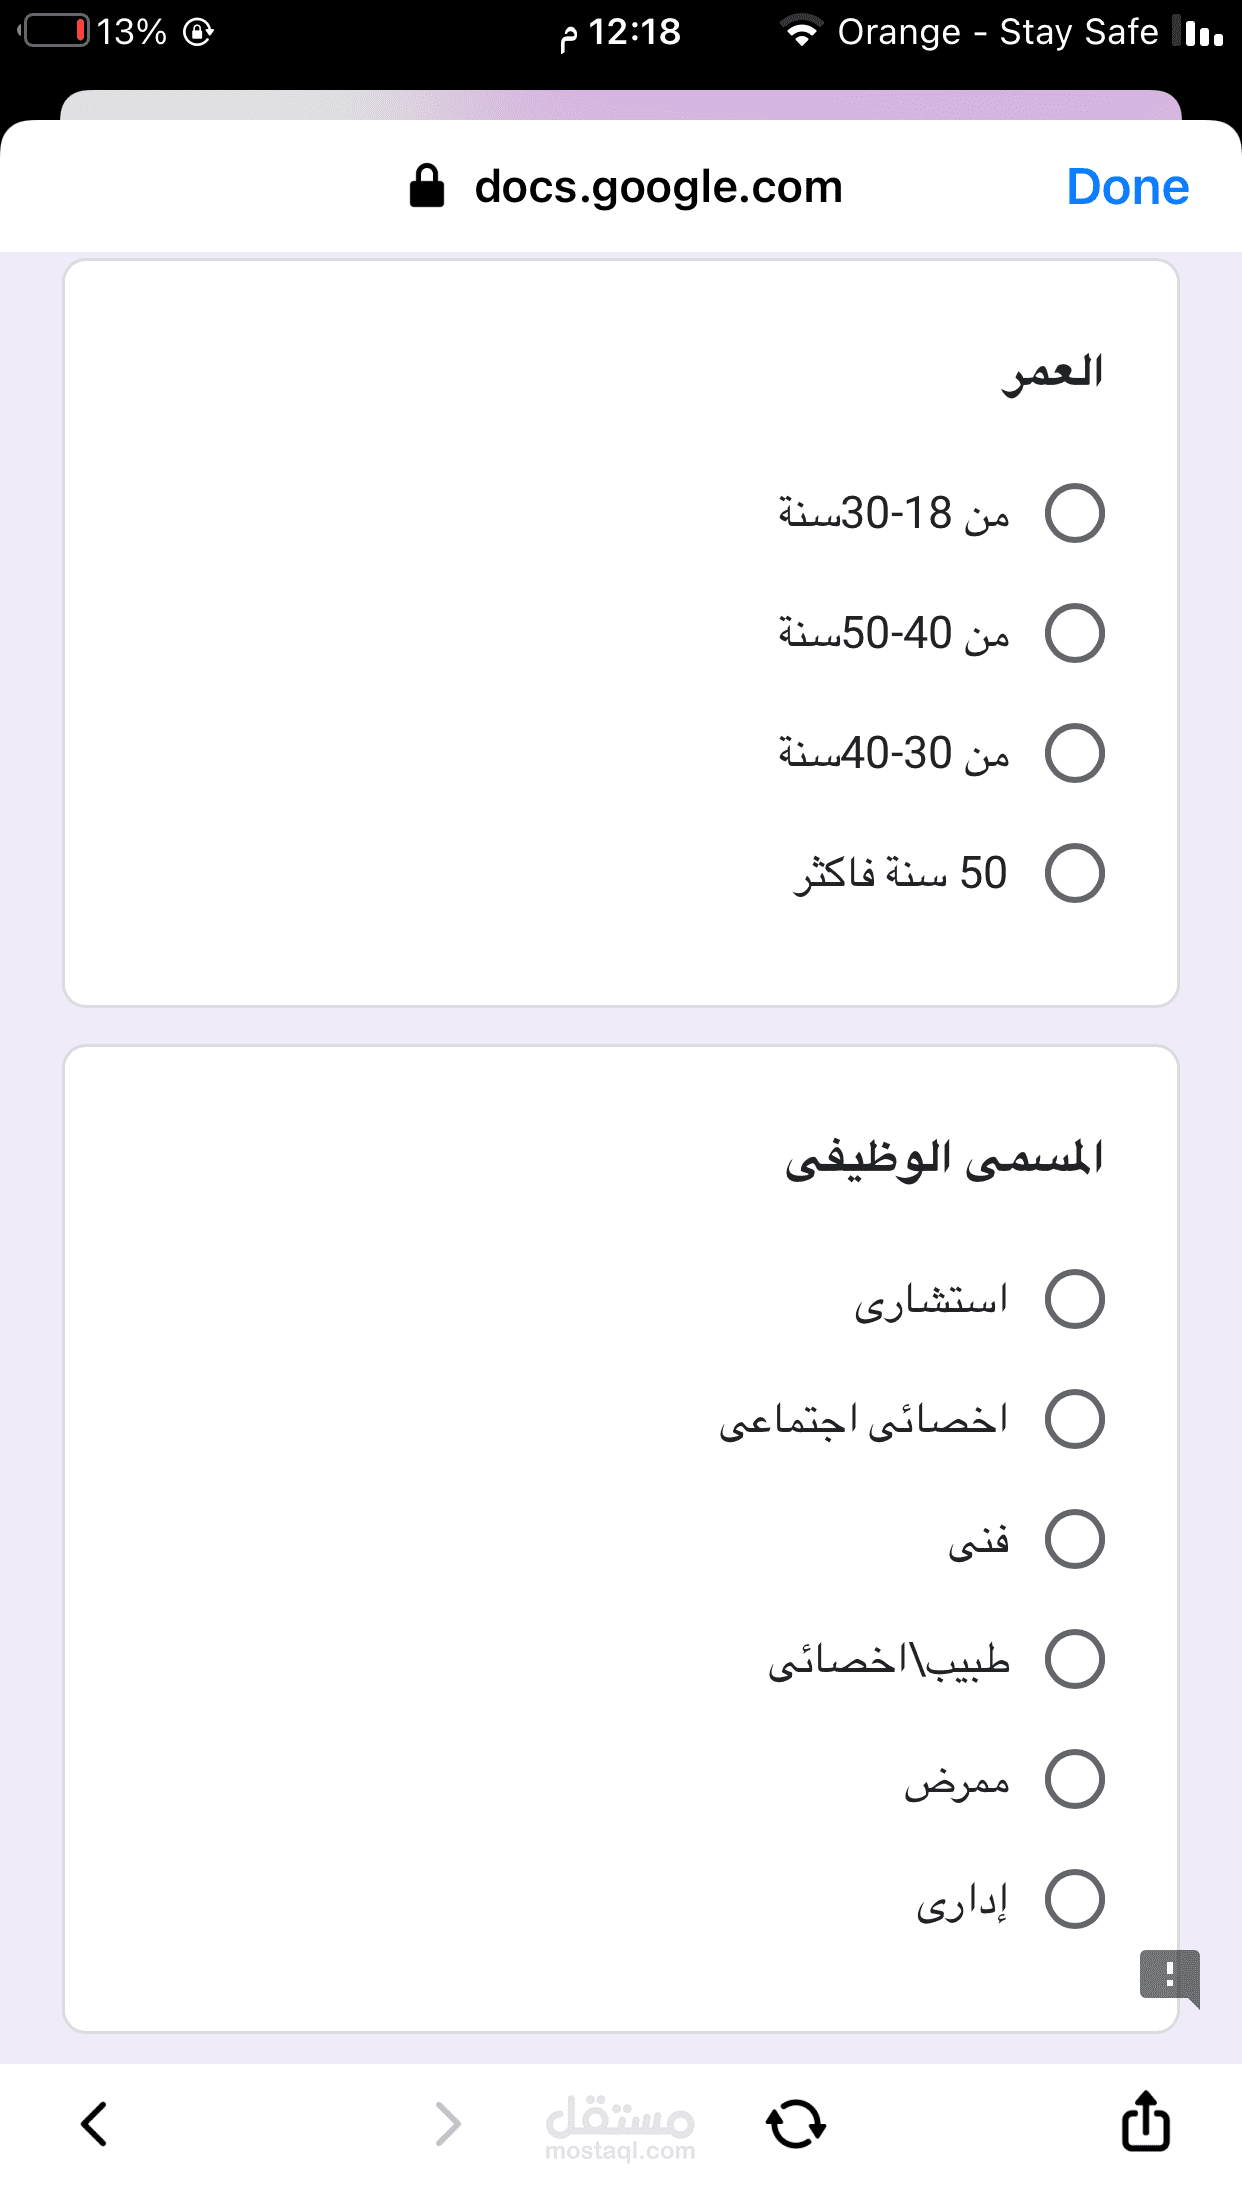Screen dimensions: 1242x2208
Task: Choose إدارى job title option
Action: [x=1074, y=1899]
